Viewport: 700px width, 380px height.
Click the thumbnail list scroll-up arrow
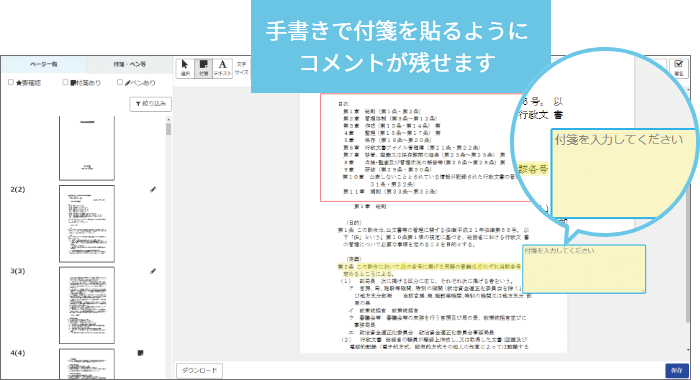point(168,120)
